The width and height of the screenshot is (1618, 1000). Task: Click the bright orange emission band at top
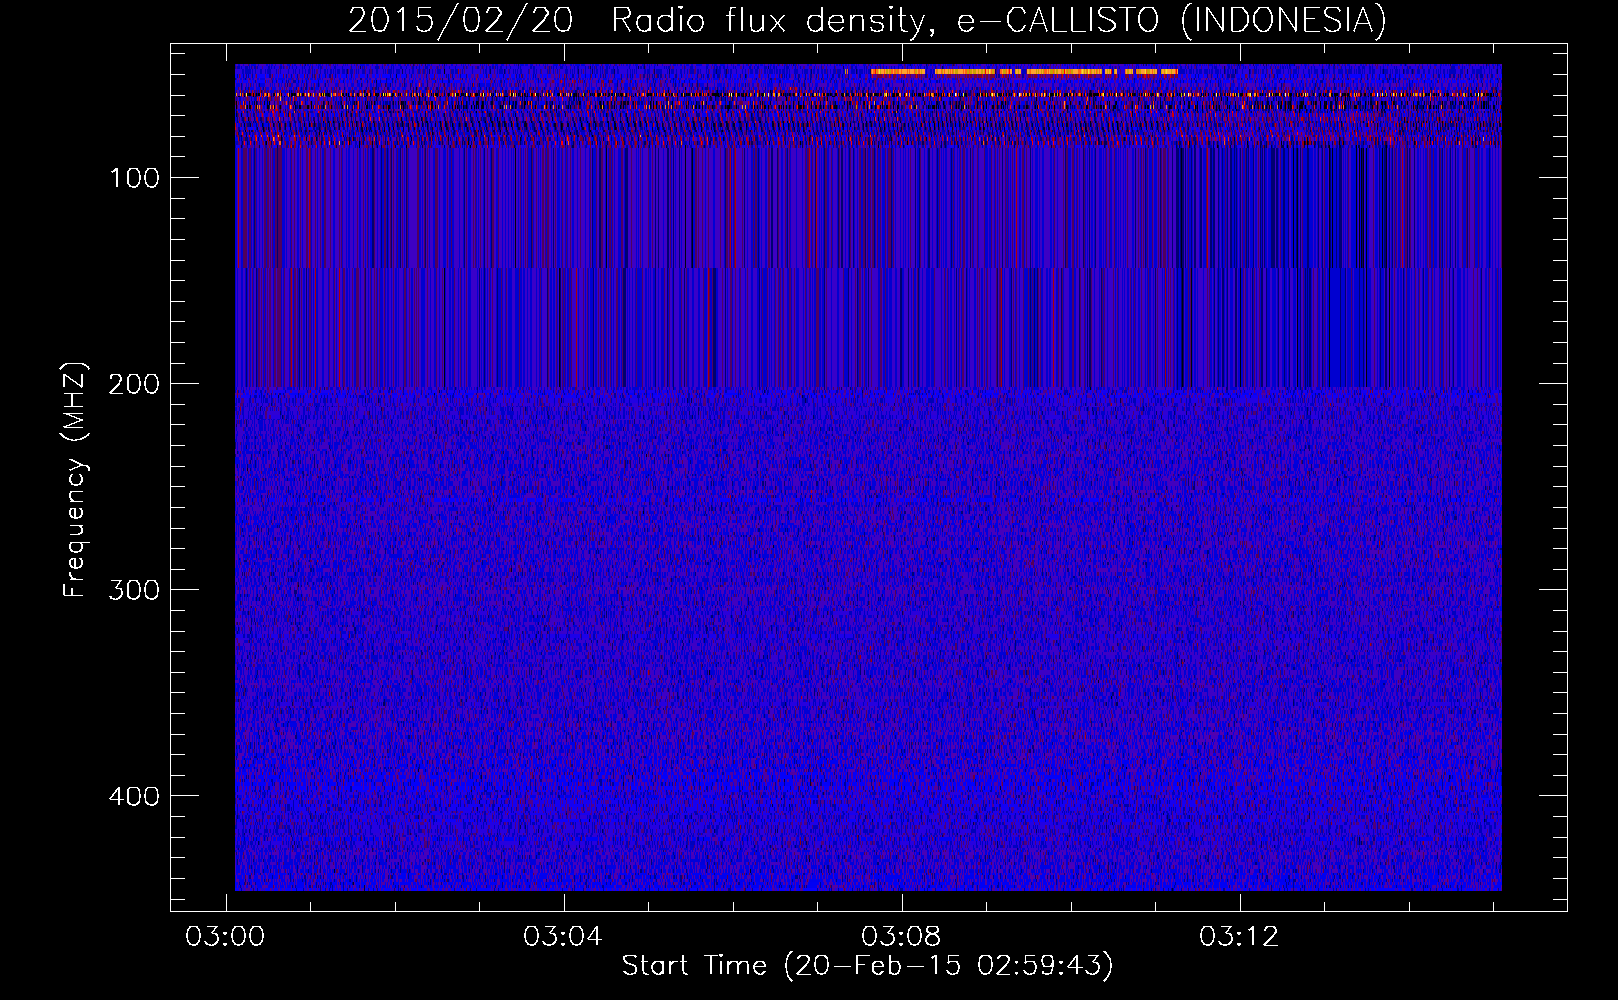tap(1024, 72)
